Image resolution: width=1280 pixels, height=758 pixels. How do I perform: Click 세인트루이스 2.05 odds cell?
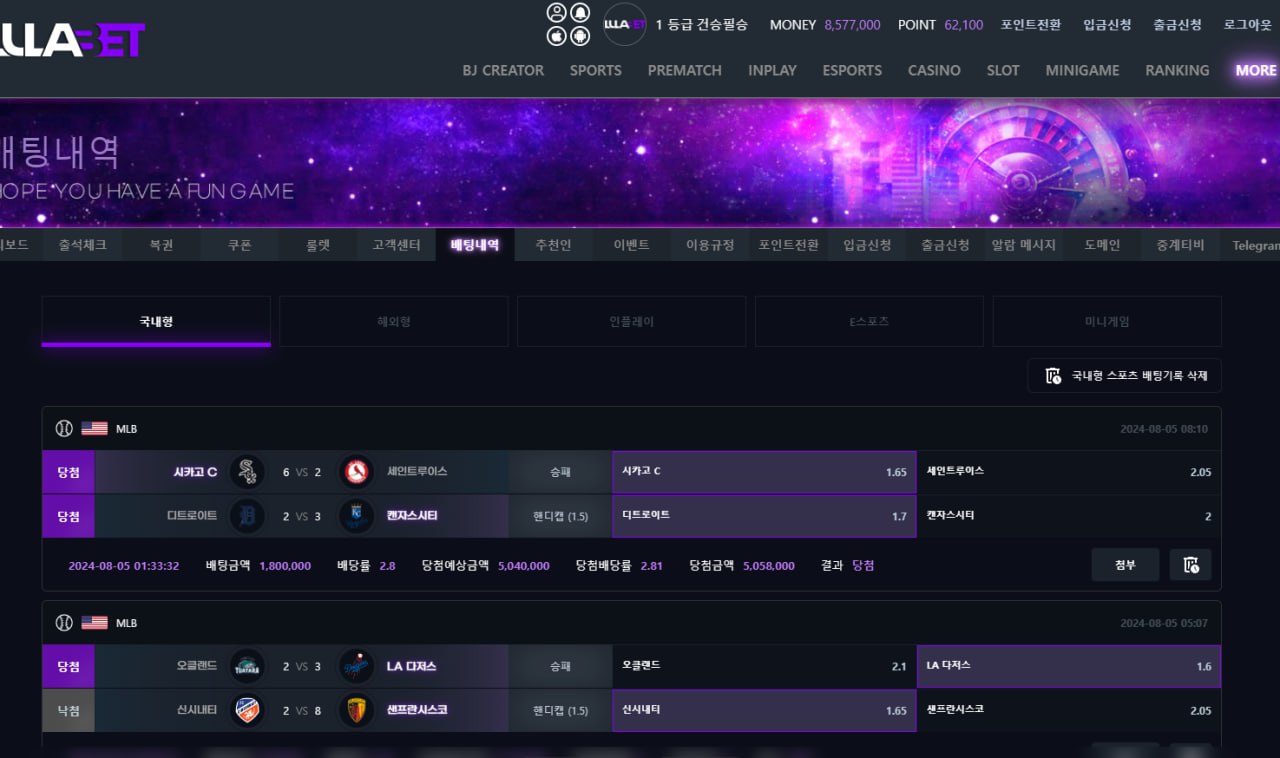point(1069,472)
